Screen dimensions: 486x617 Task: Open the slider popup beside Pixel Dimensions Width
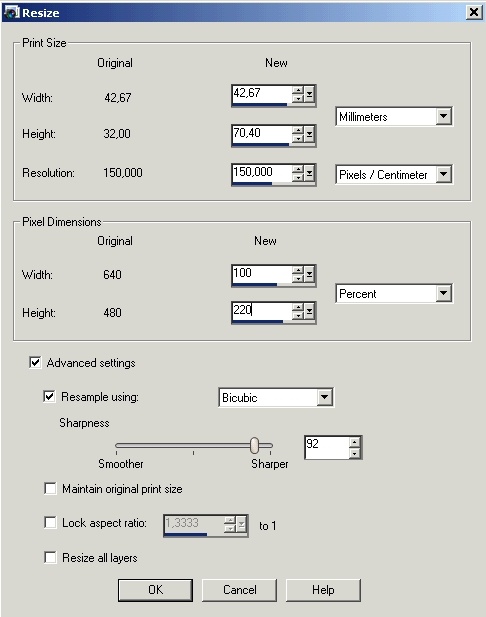309,274
